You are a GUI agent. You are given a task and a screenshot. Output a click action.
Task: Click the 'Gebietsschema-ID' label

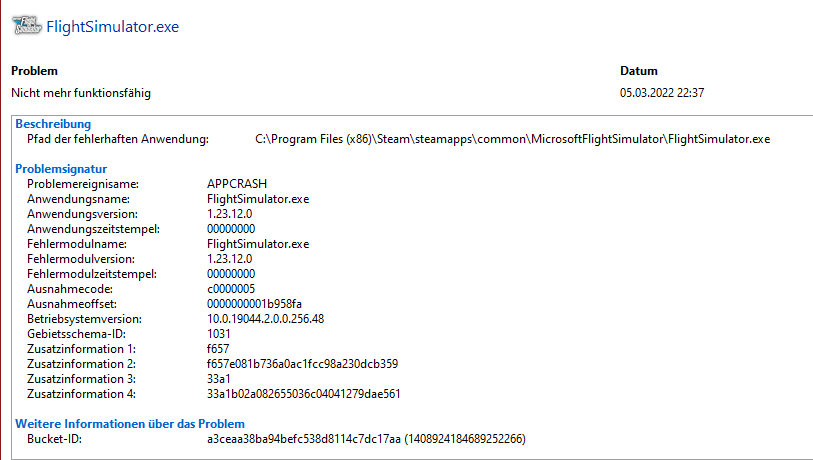pyautogui.click(x=77, y=334)
